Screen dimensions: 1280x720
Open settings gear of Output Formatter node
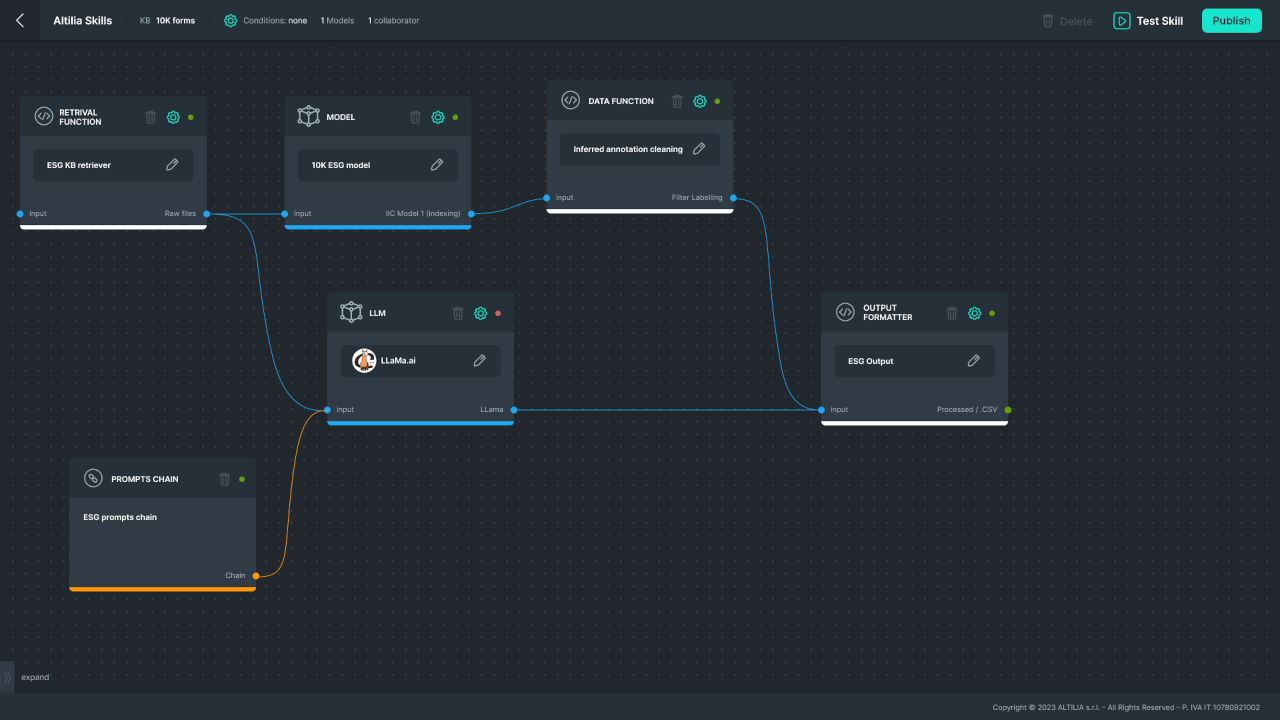(975, 313)
